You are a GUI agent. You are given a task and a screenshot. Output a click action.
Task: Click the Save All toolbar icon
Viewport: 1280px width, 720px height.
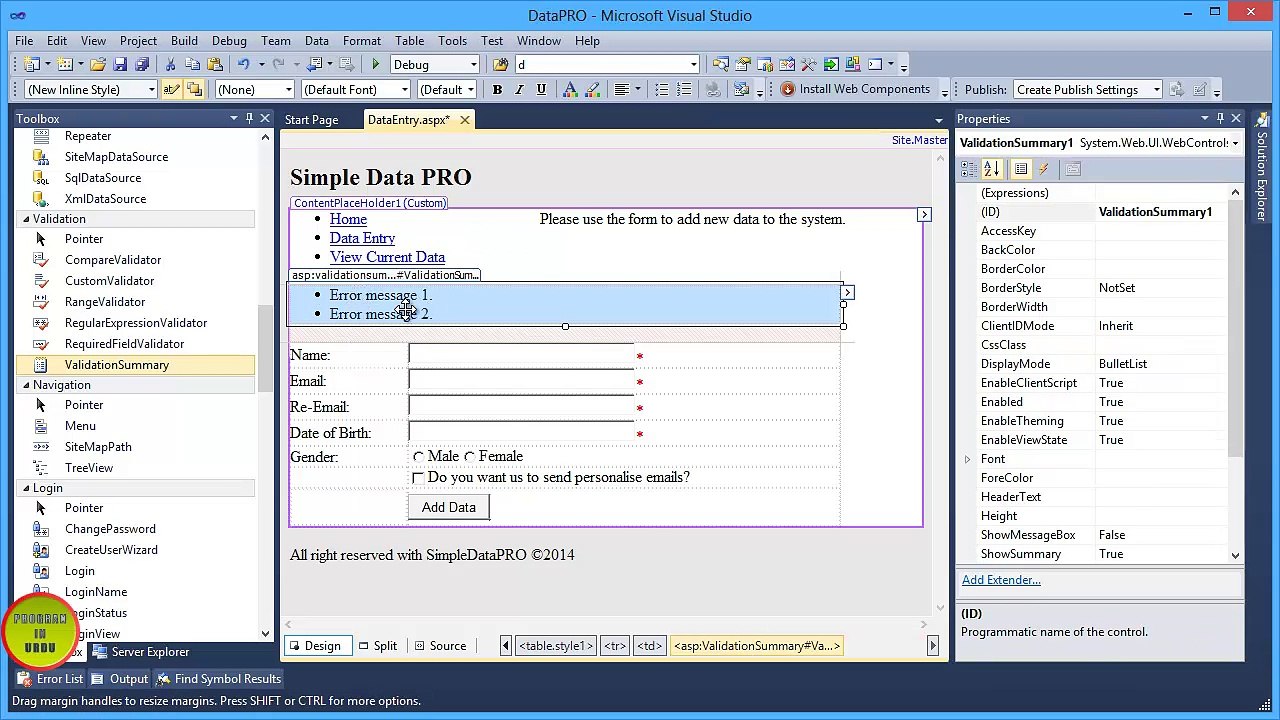pyautogui.click(x=141, y=65)
